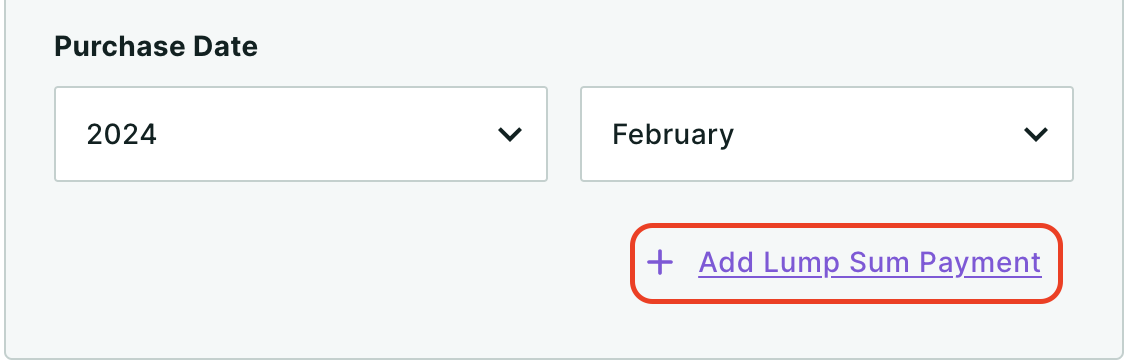Expand the year combo box using its down arrow
The image size is (1130, 362).
(510, 134)
